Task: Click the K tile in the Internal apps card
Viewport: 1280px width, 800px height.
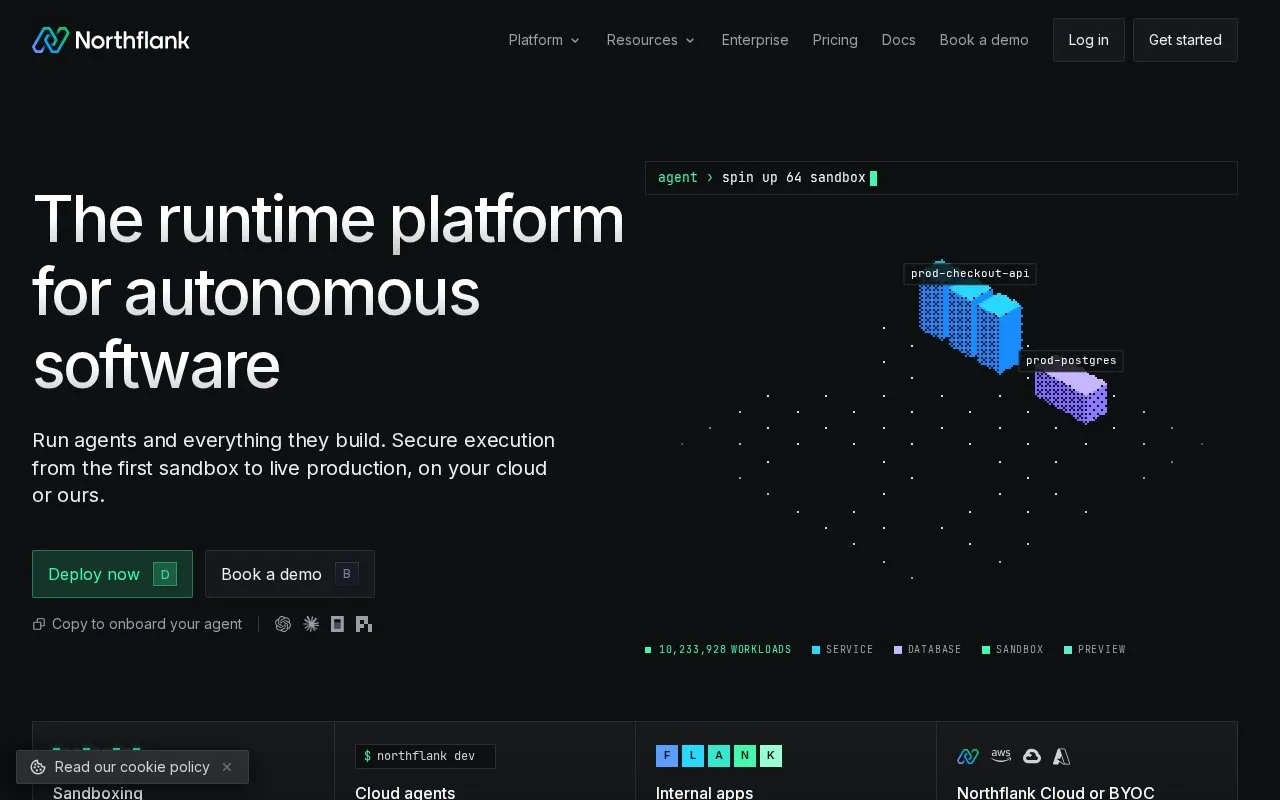Action: [x=771, y=756]
